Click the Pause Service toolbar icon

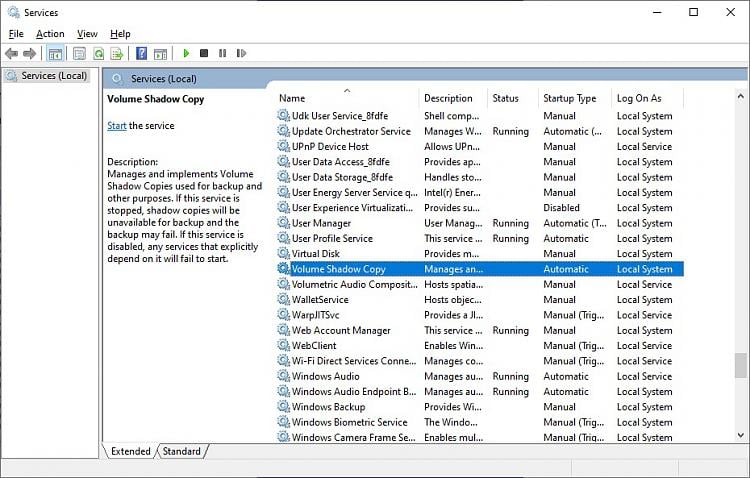222,53
